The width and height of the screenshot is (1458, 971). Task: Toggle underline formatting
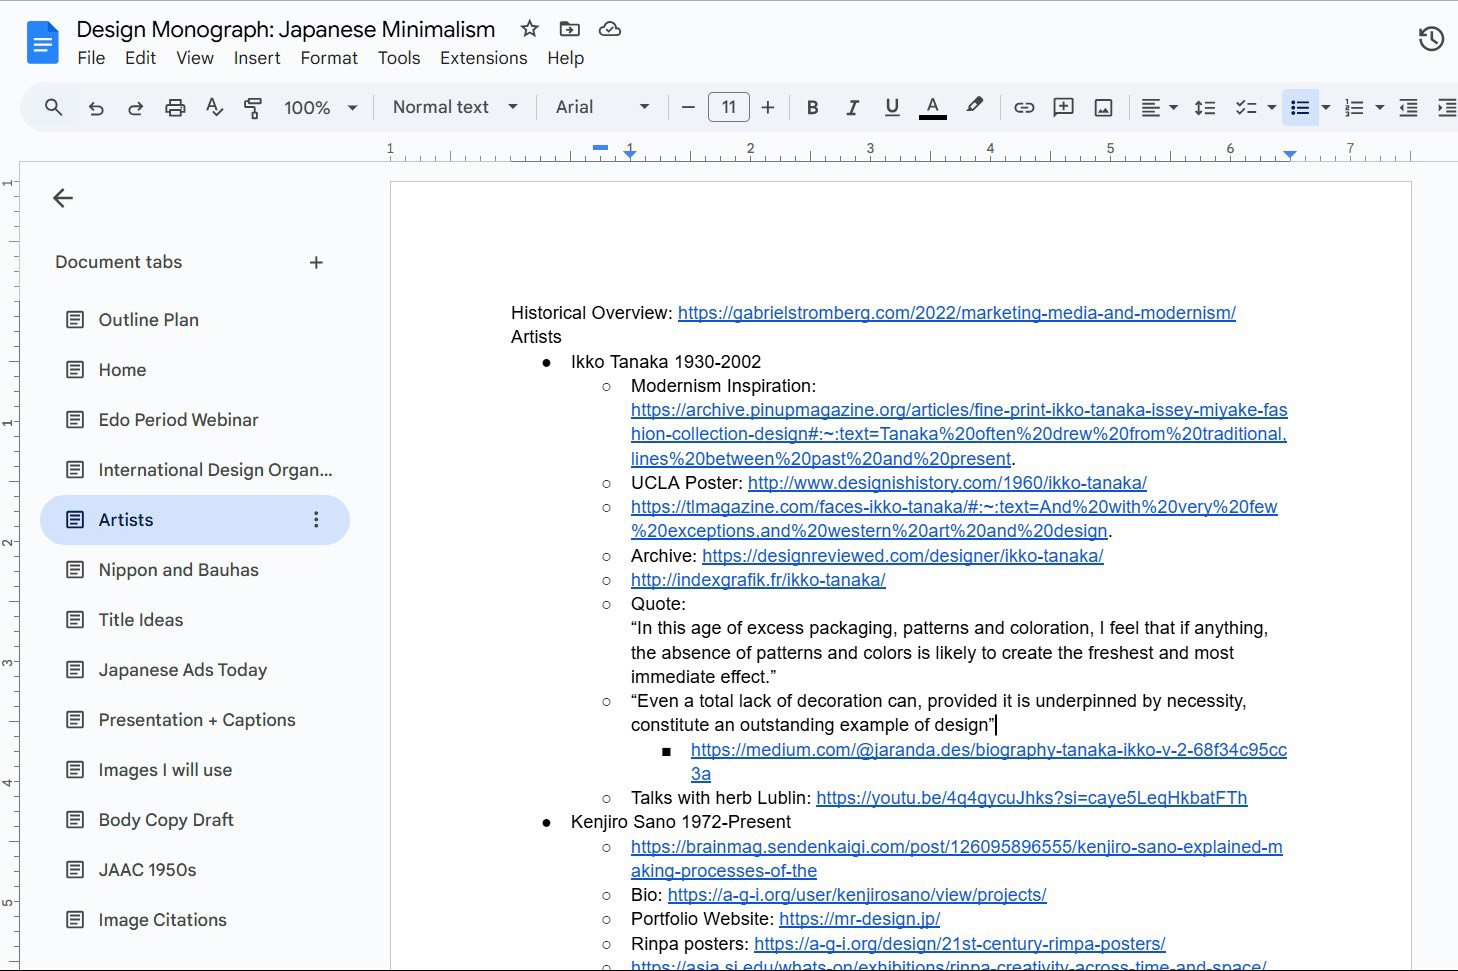click(x=891, y=107)
